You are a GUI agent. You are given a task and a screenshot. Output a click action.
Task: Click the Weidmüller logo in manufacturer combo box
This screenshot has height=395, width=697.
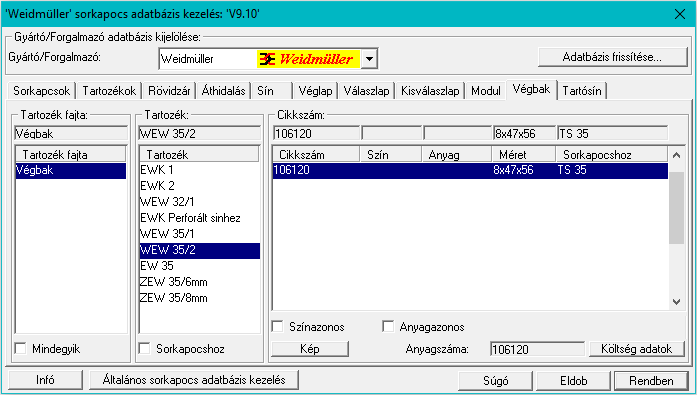pyautogui.click(x=308, y=59)
